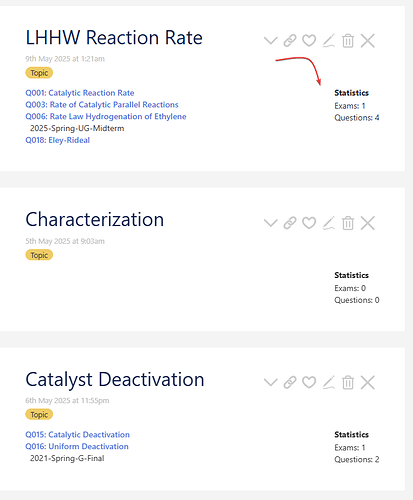413x500 pixels.
Task: Open Q016: Uniform Deactivation question
Action: (x=77, y=446)
